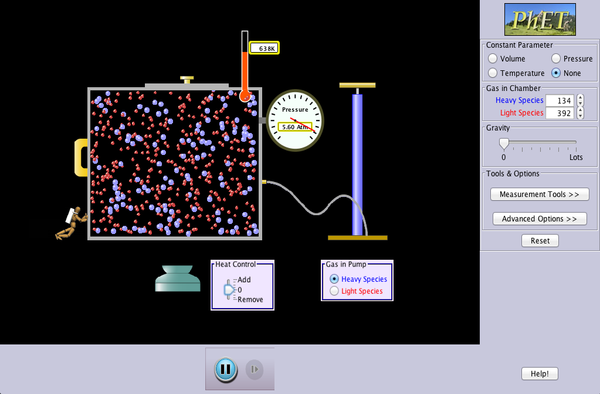Click the PhET logo
600x394 pixels.
coord(540,19)
